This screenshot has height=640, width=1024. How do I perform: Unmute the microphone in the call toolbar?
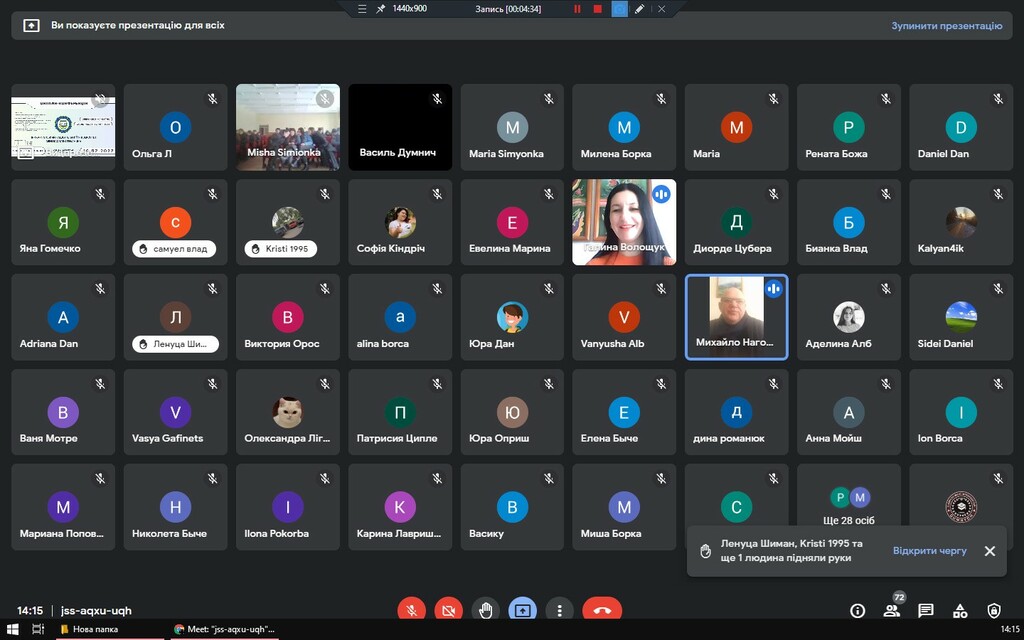(411, 610)
